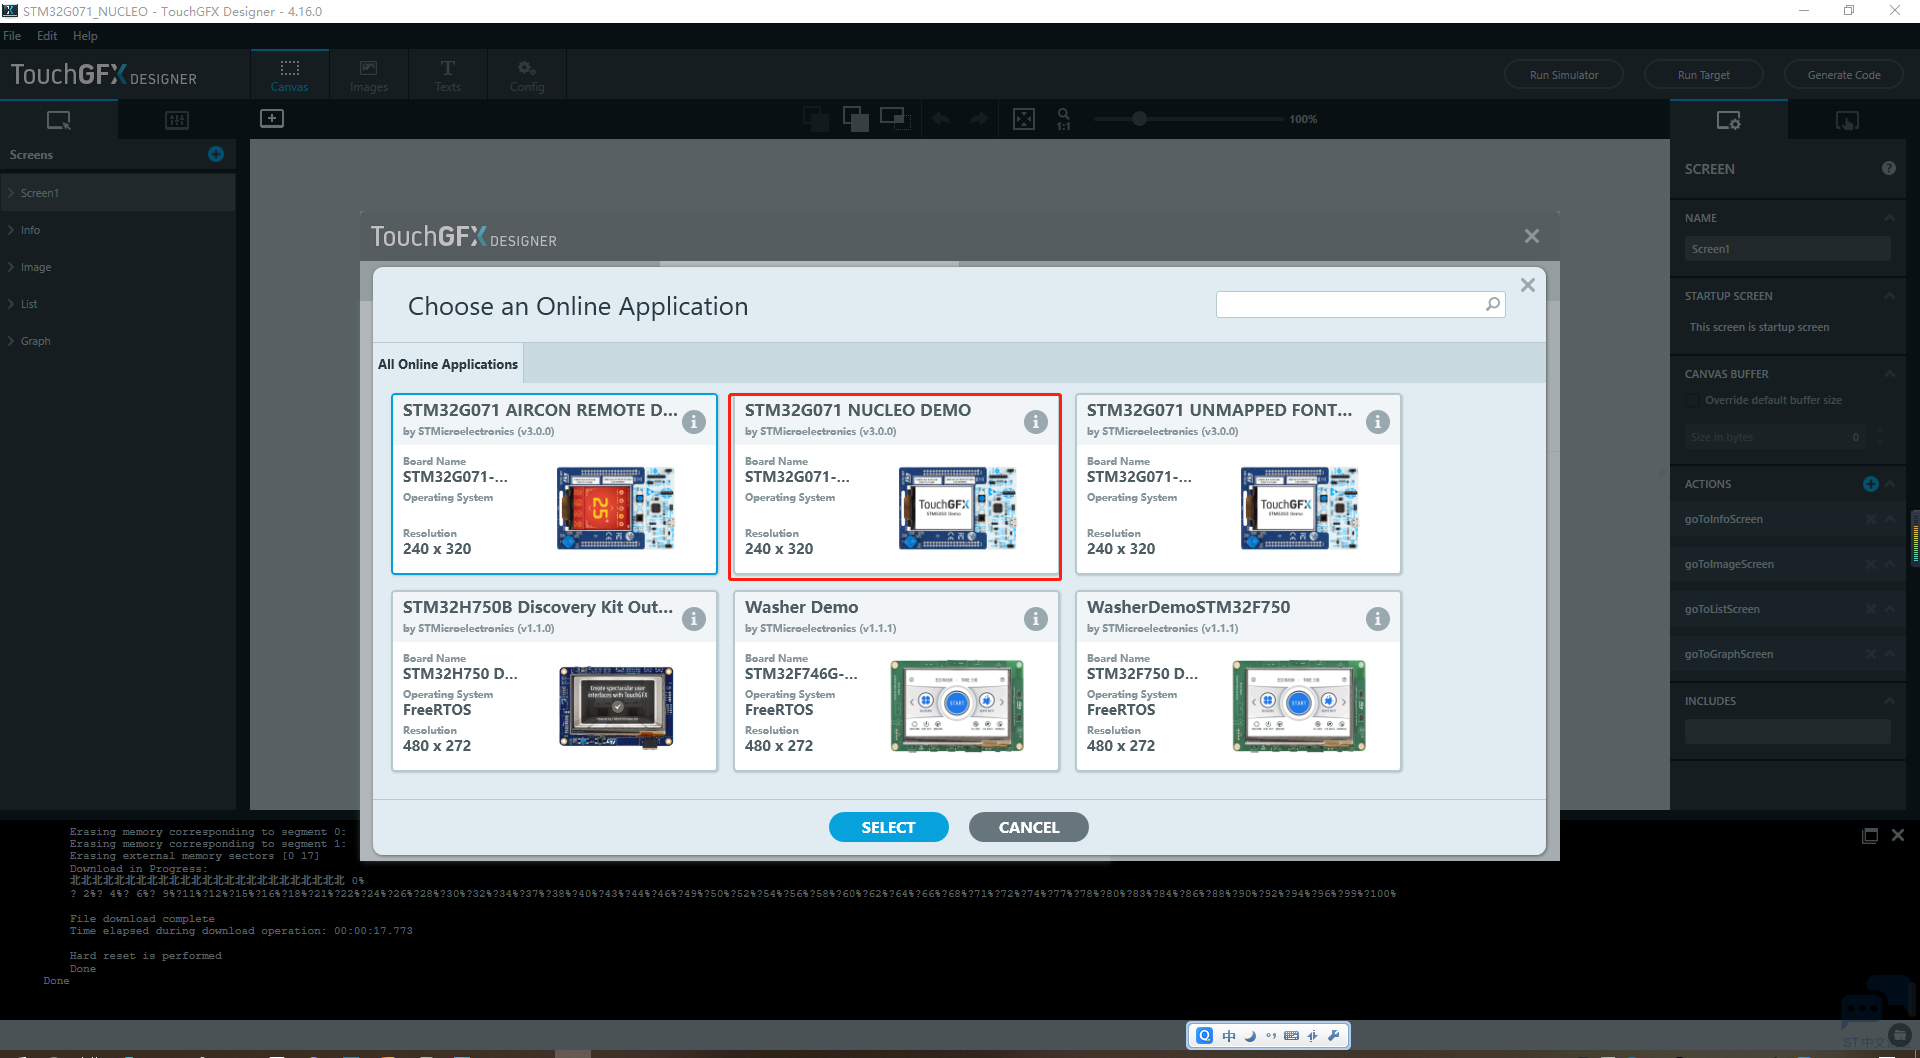
Task: Show info for Washer Demo card
Action: tap(1035, 619)
